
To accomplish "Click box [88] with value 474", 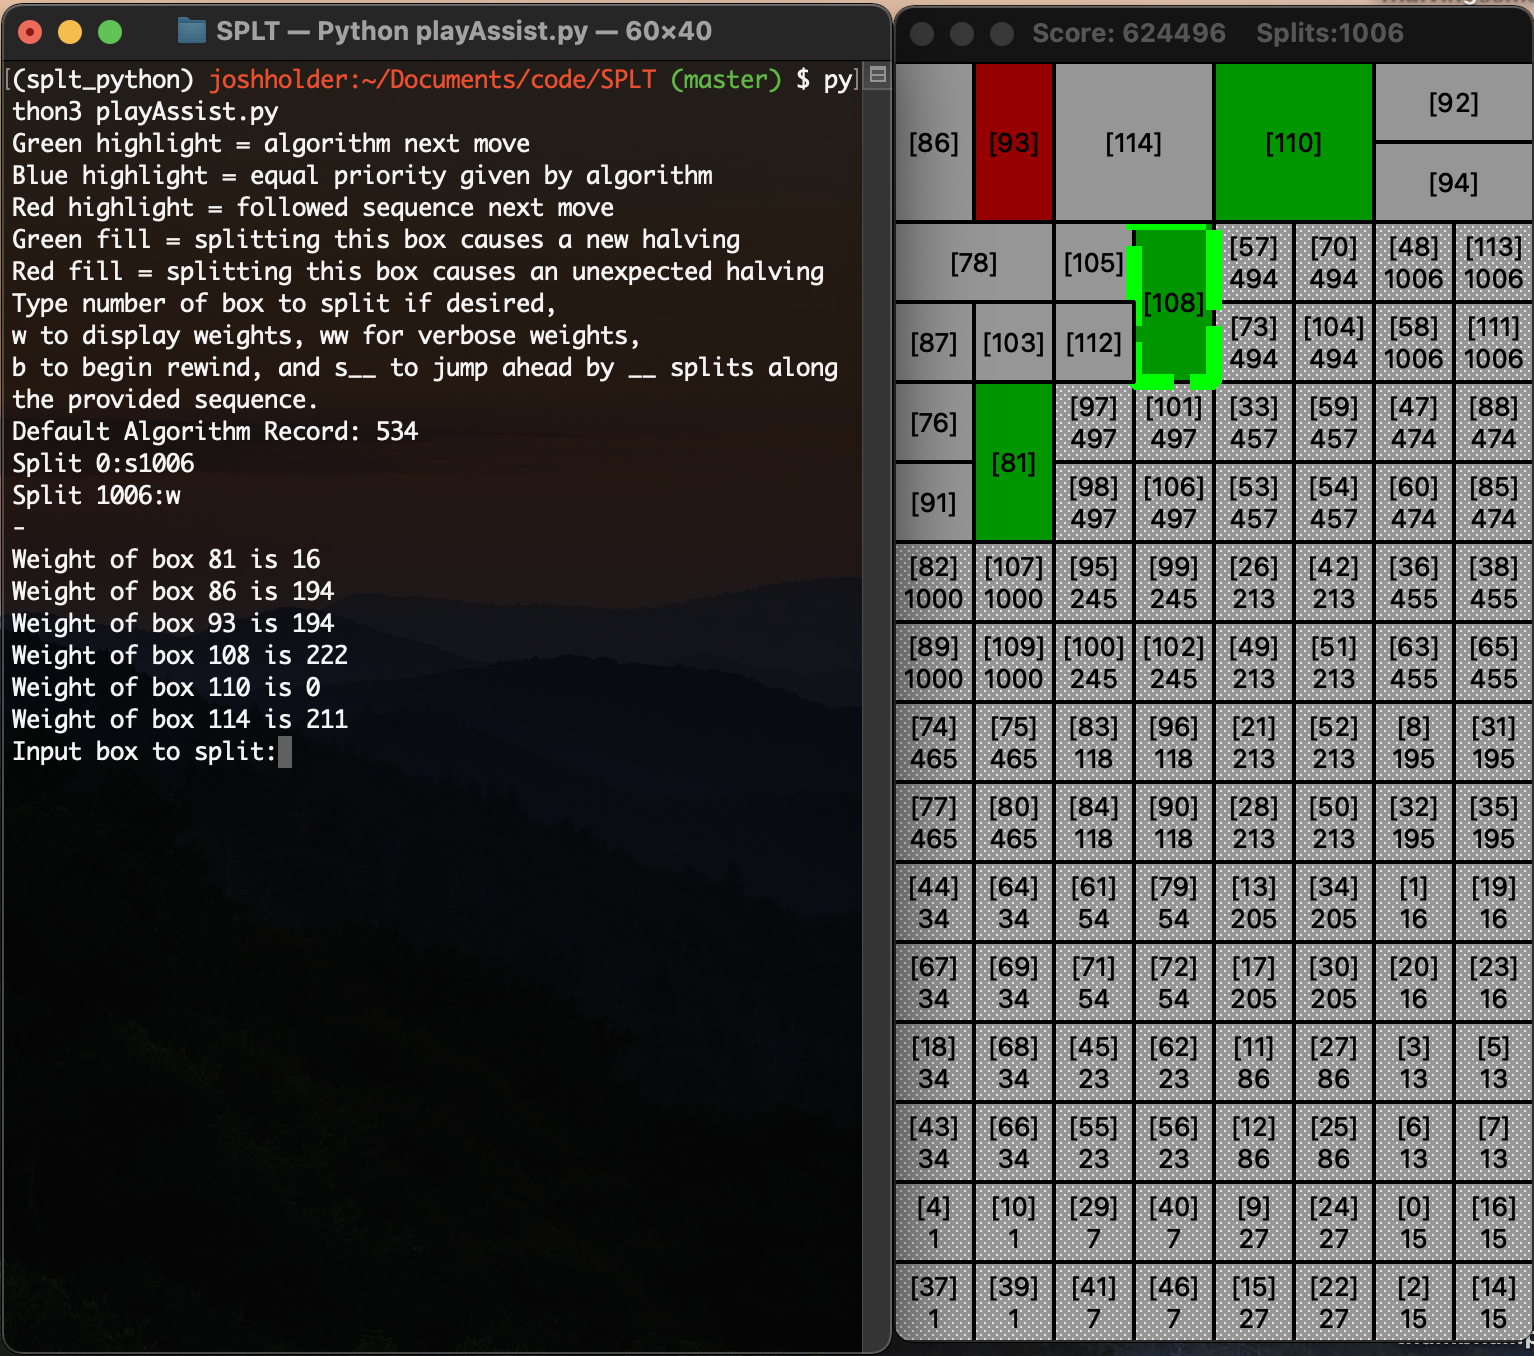I will click(1494, 422).
